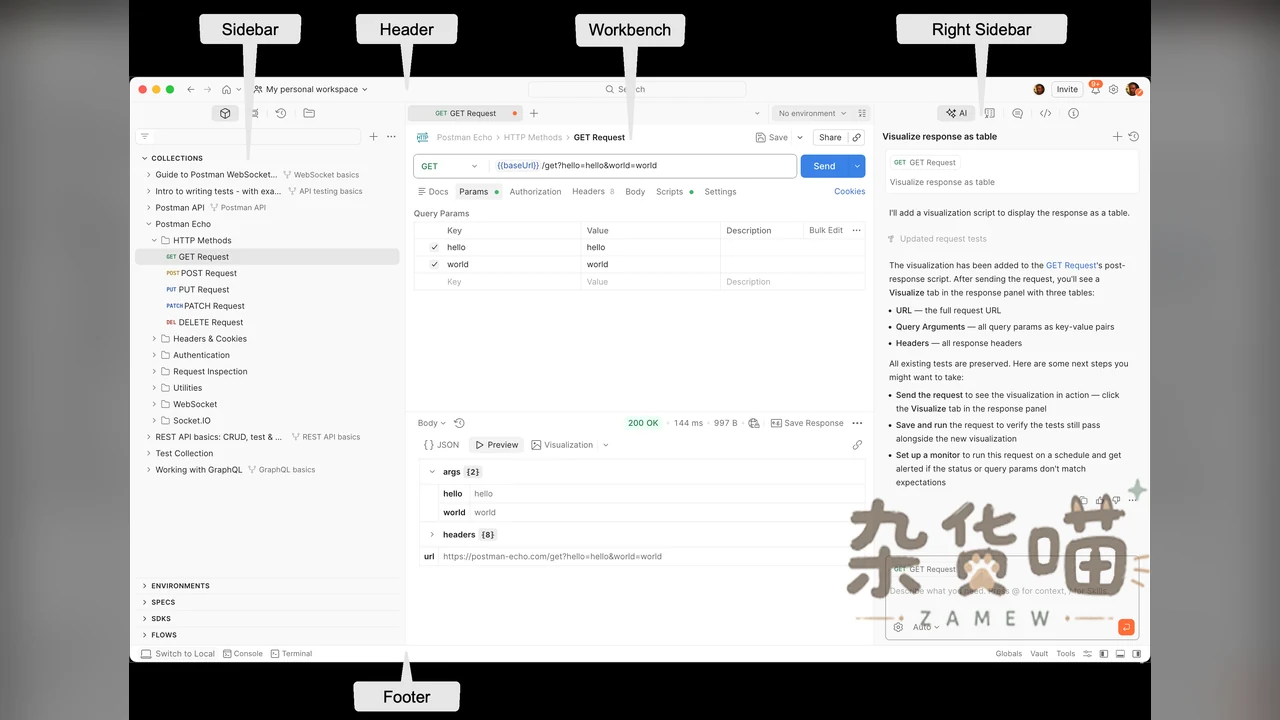Viewport: 1280px width, 720px height.
Task: Click the notifications bell icon
Action: 1095,89
